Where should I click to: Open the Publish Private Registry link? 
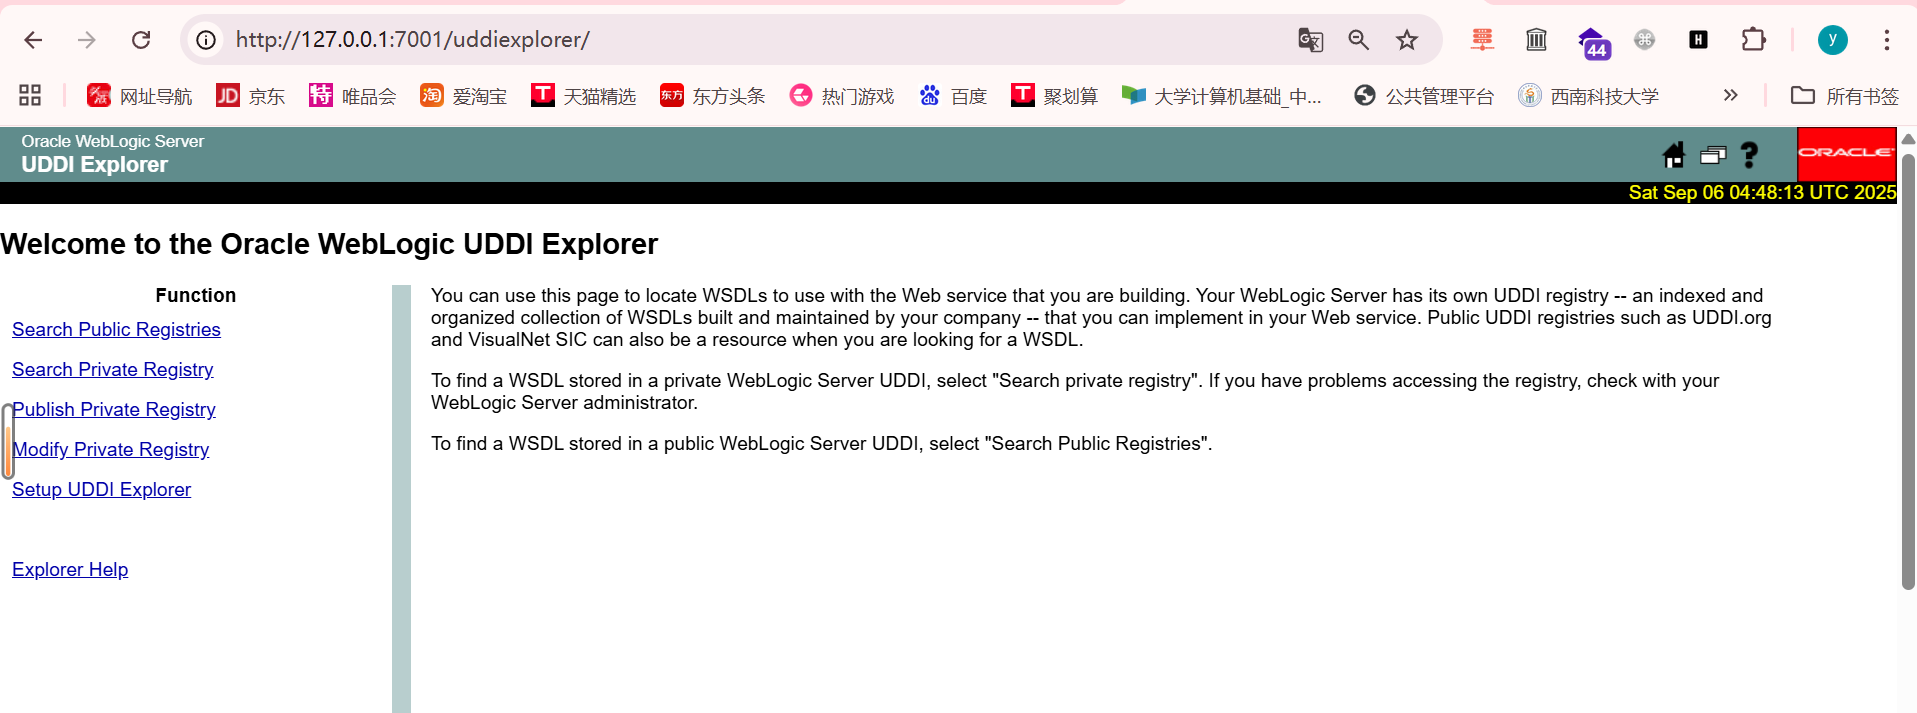click(114, 409)
